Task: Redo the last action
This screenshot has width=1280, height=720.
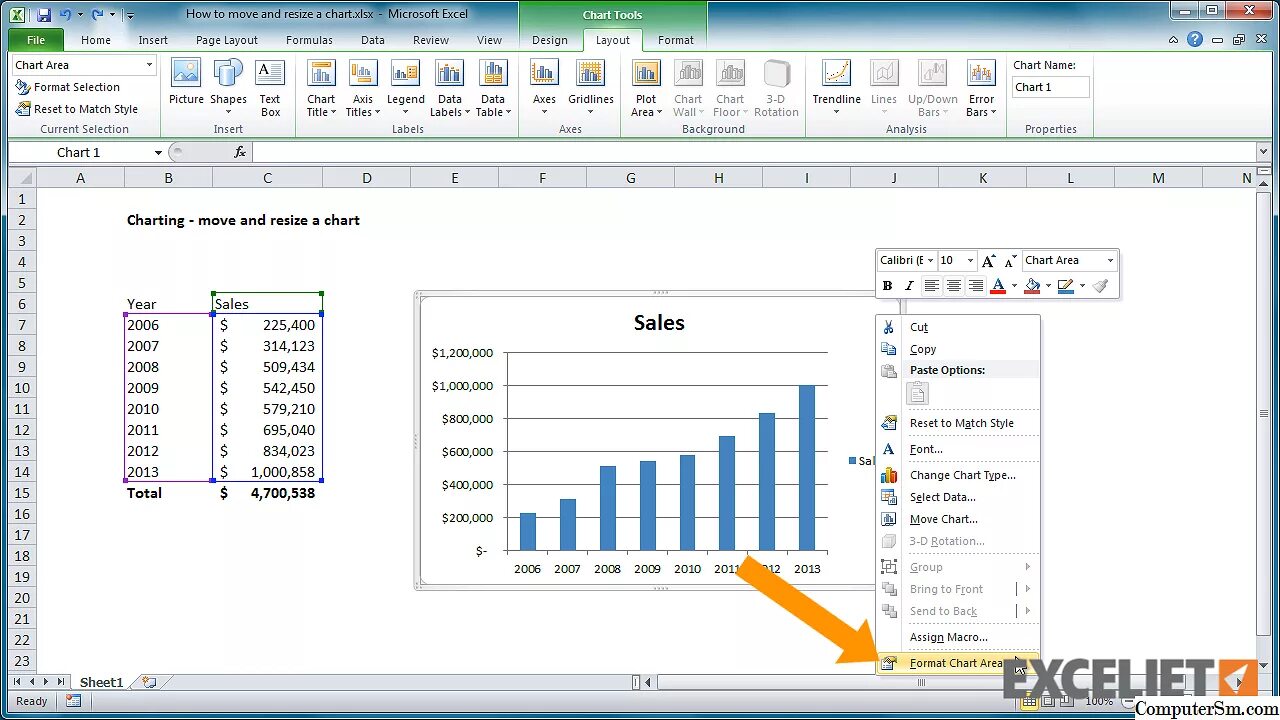Action: point(97,15)
